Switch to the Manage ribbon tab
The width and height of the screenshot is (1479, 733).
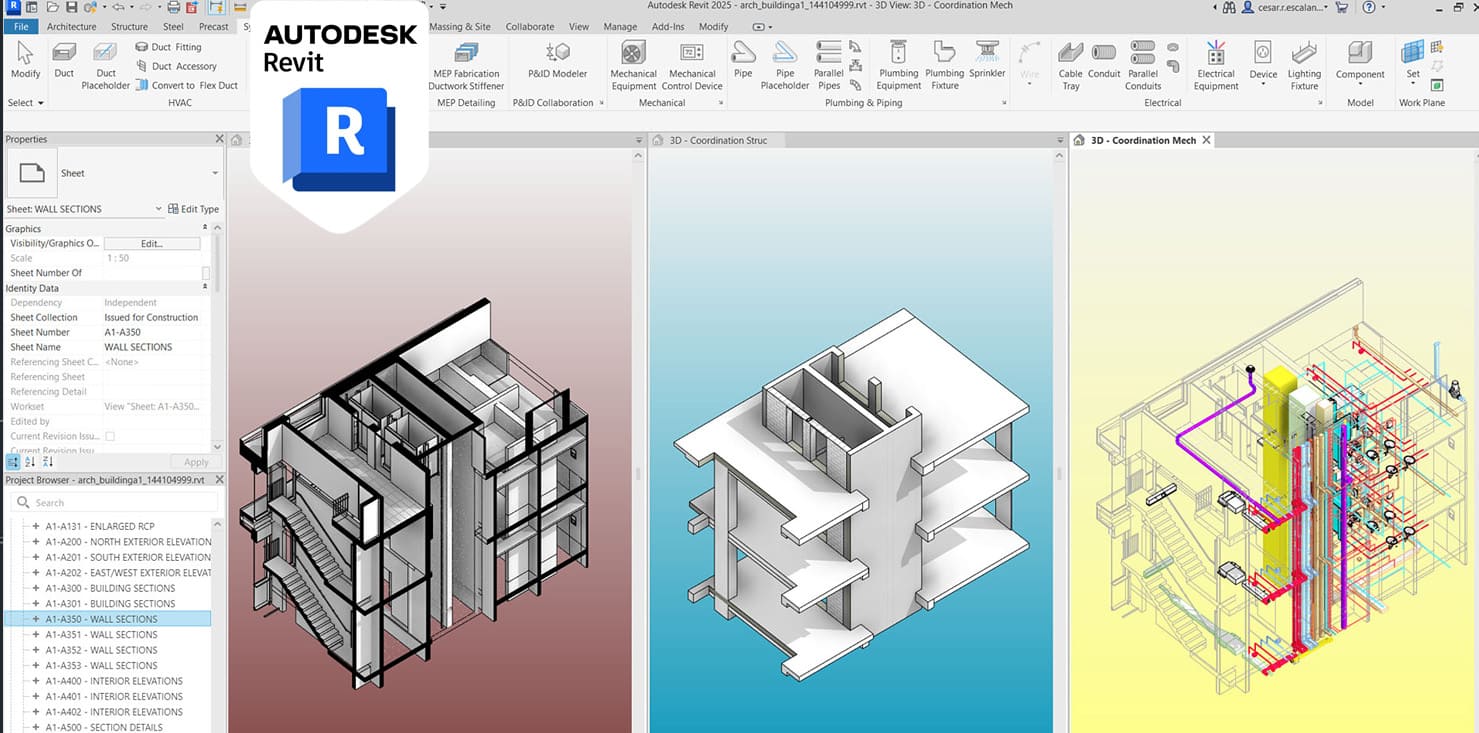pyautogui.click(x=620, y=26)
